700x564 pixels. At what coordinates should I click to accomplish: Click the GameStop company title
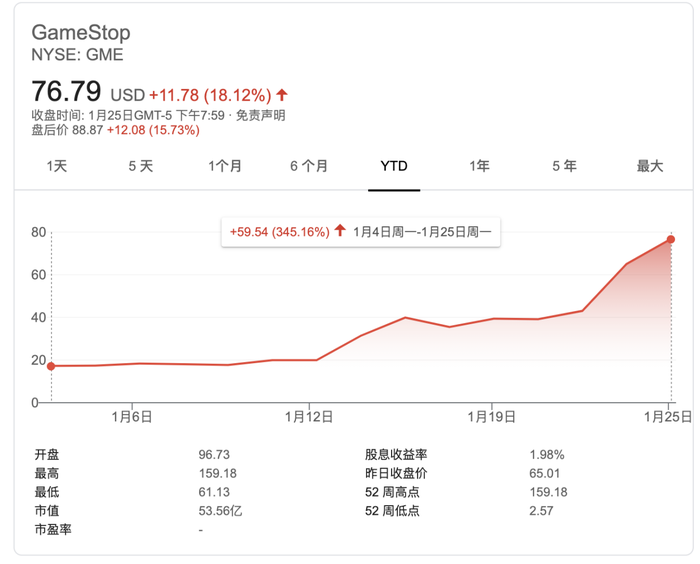point(81,33)
